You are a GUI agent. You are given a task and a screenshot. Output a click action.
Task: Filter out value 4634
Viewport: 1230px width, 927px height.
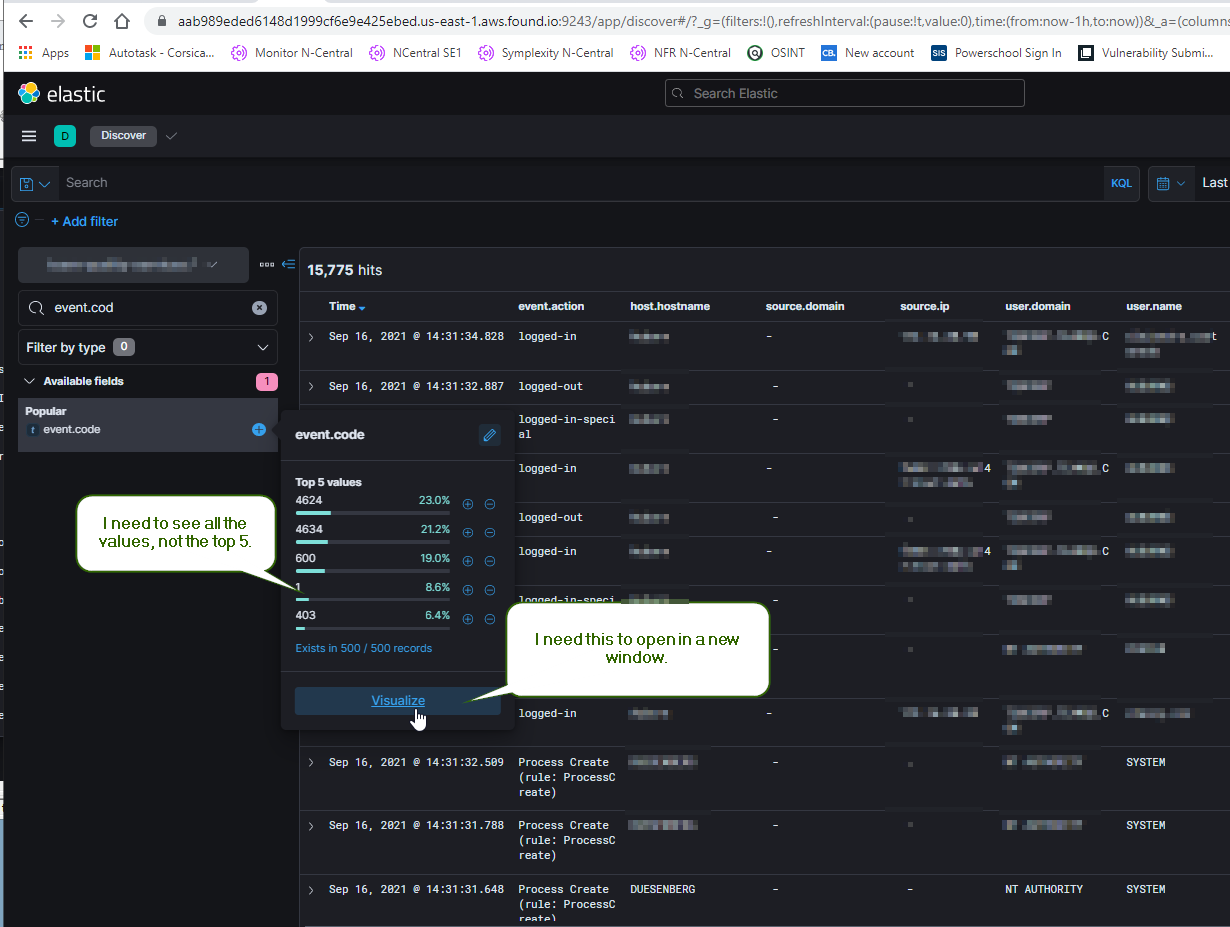coord(490,533)
